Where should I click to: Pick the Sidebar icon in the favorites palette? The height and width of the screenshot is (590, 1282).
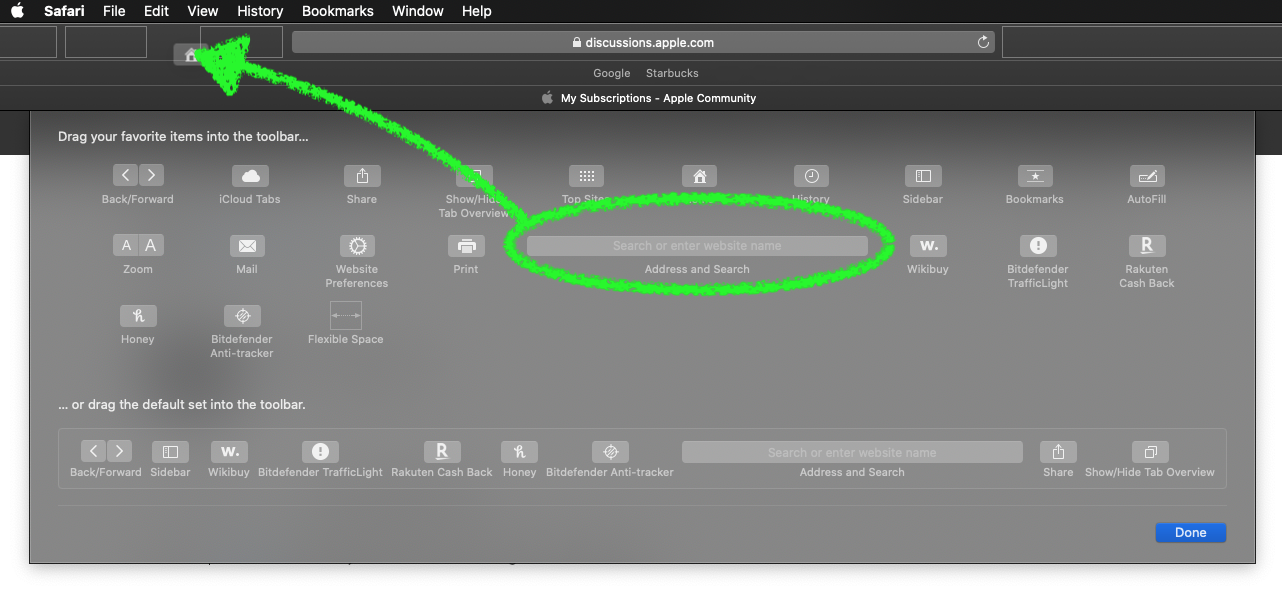[x=923, y=176]
